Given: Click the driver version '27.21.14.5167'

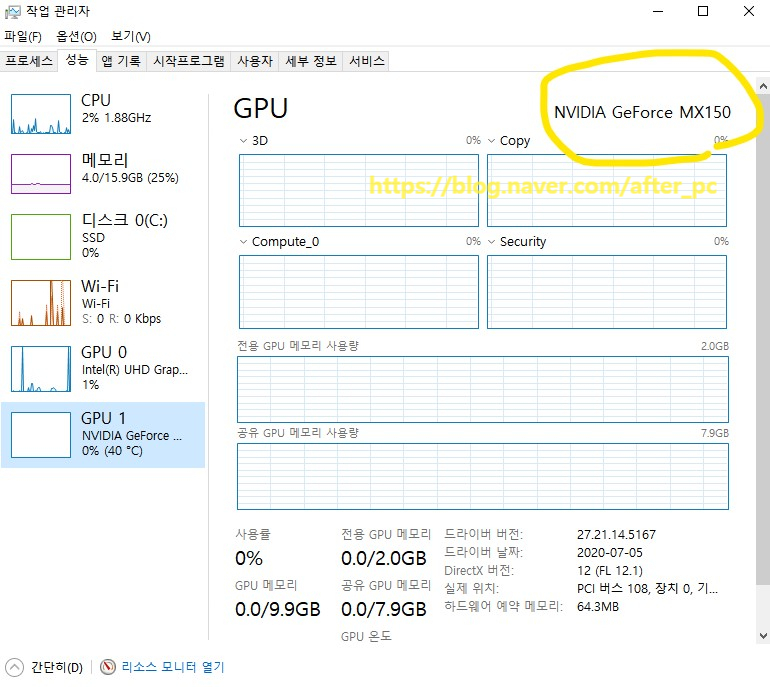Looking at the screenshot, I should point(616,535).
